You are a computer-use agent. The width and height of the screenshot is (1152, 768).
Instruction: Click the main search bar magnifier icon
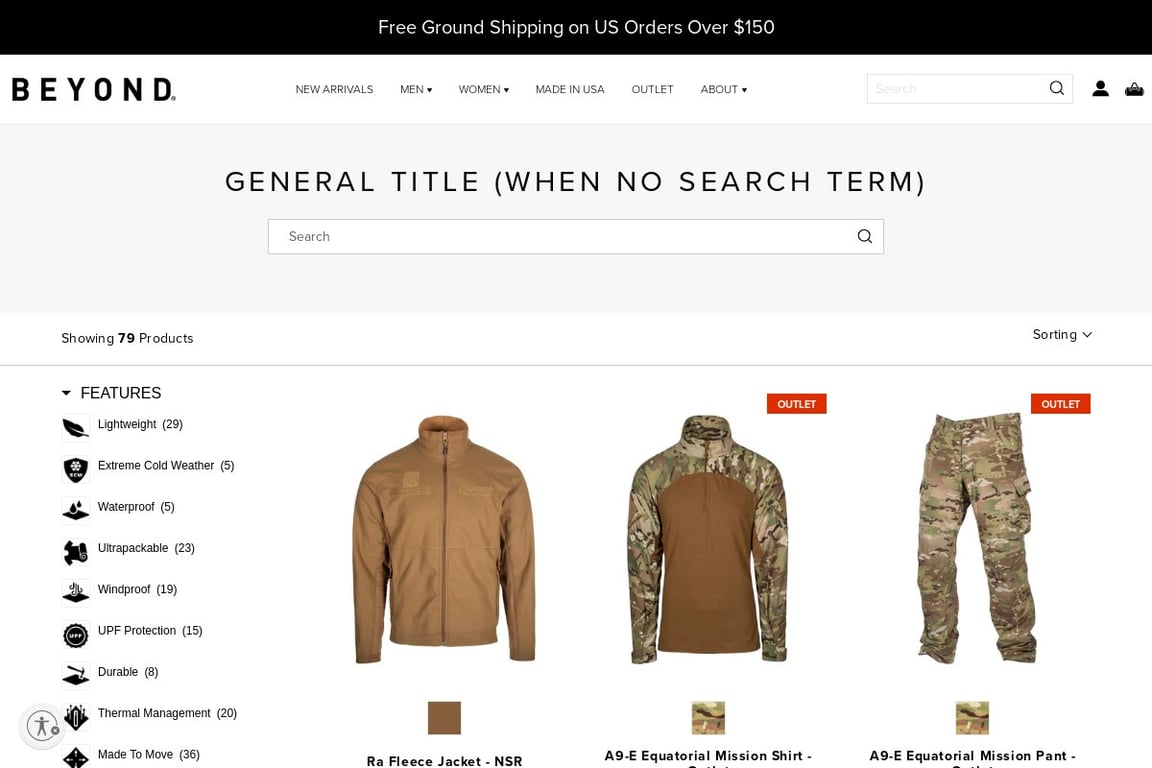pos(865,236)
